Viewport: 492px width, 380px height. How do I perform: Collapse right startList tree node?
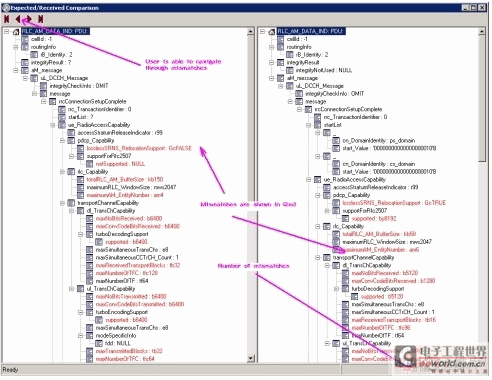click(309, 125)
